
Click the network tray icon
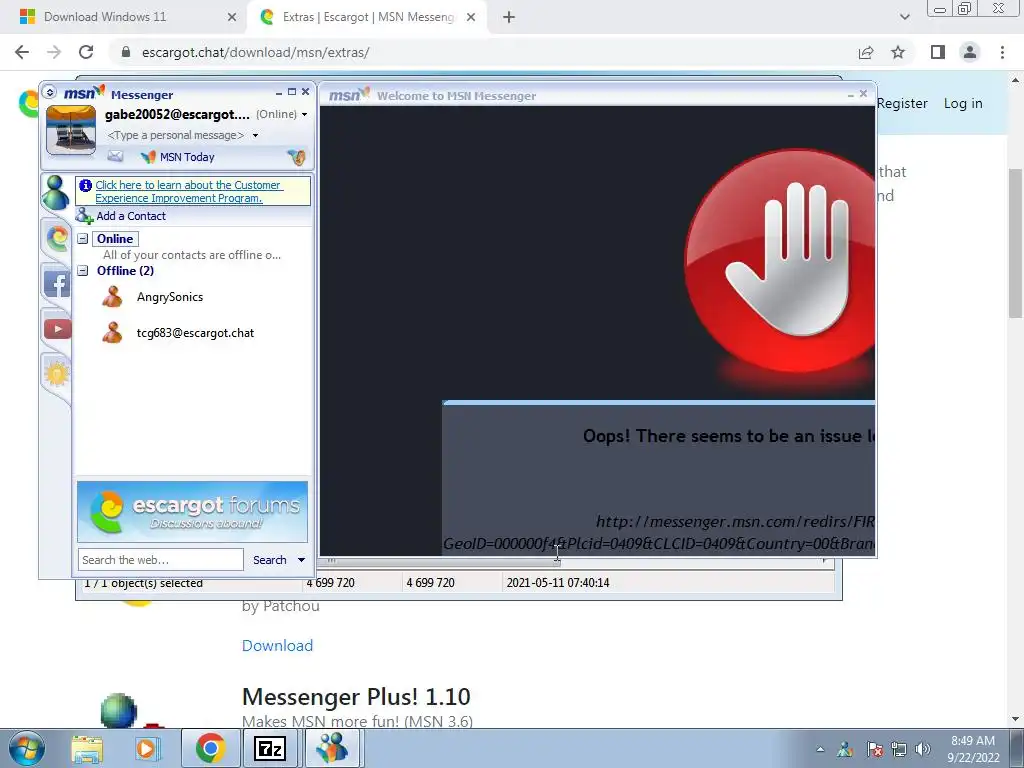pos(899,749)
